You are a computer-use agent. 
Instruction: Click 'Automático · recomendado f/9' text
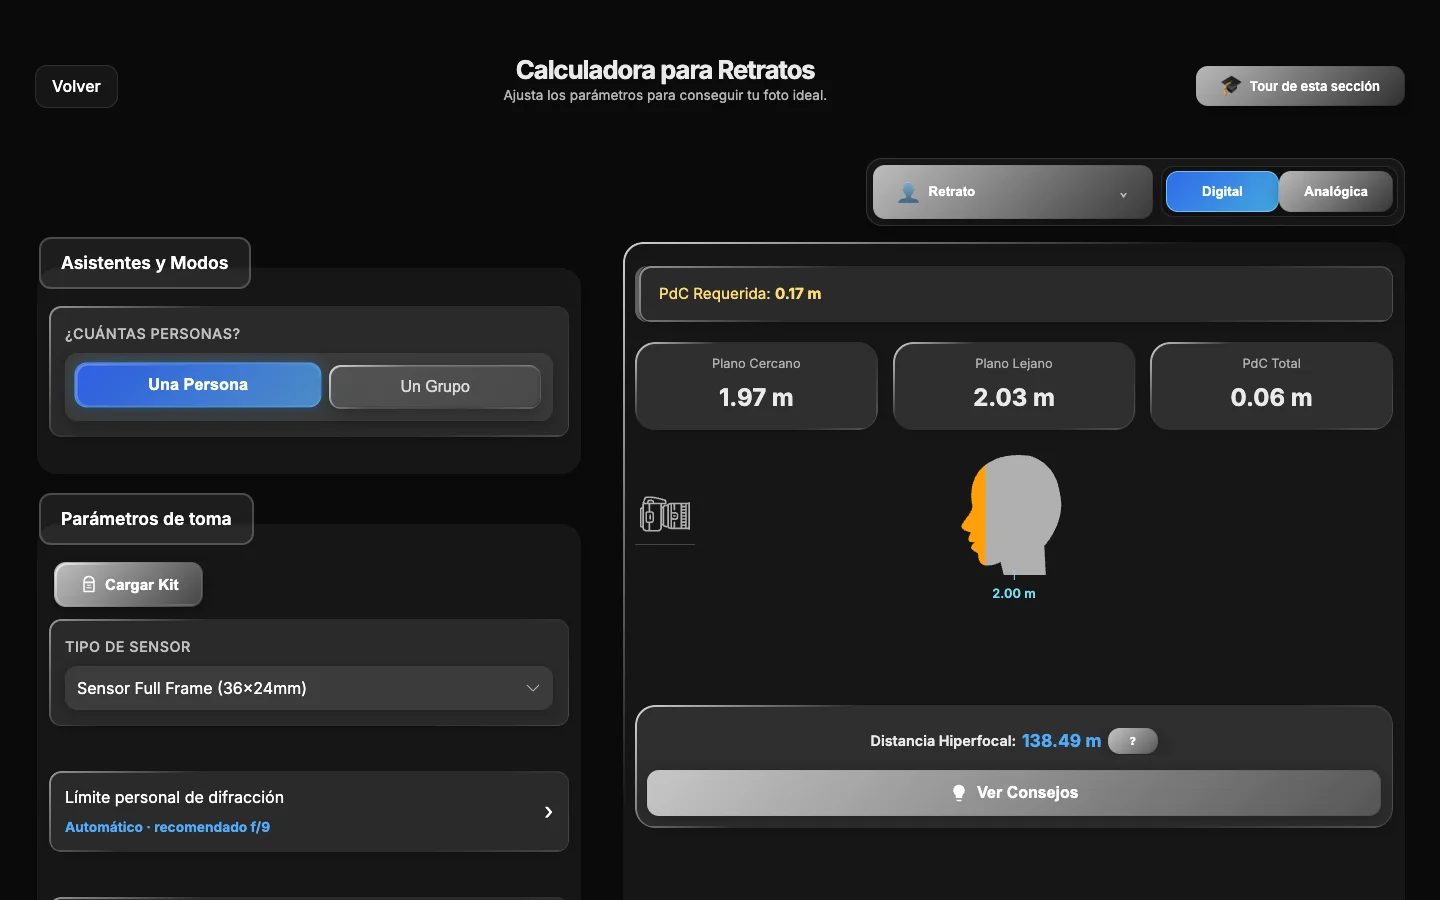pyautogui.click(x=167, y=827)
